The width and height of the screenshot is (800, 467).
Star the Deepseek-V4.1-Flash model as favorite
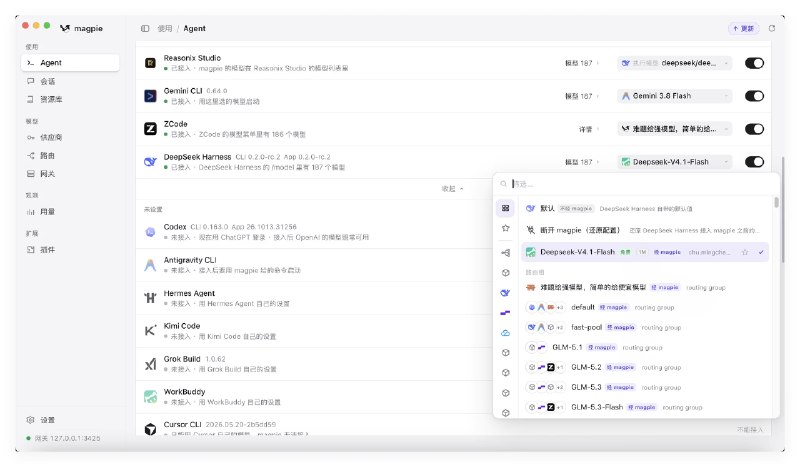pos(745,252)
